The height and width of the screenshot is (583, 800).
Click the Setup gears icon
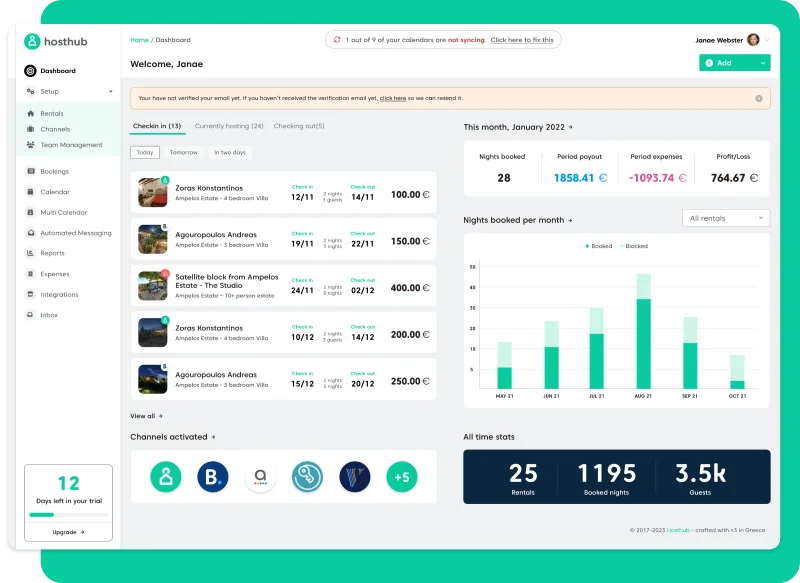pos(30,91)
